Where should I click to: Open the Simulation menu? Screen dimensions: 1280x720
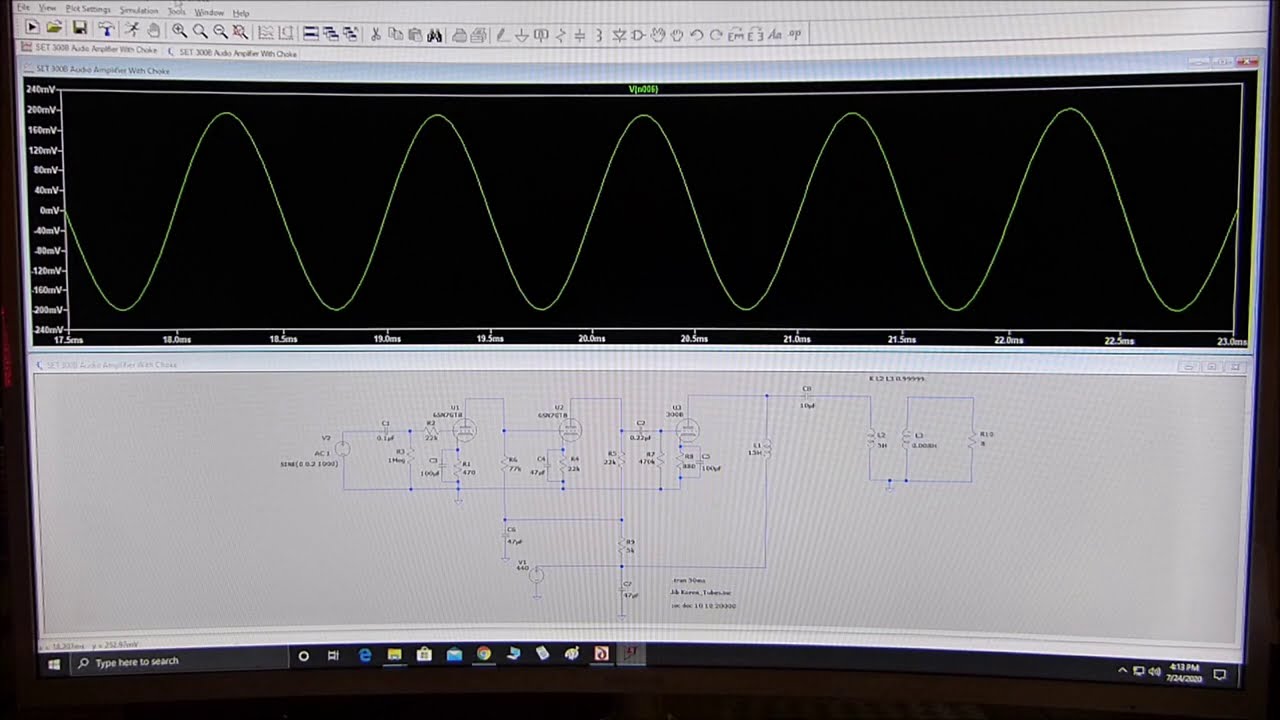(x=139, y=11)
